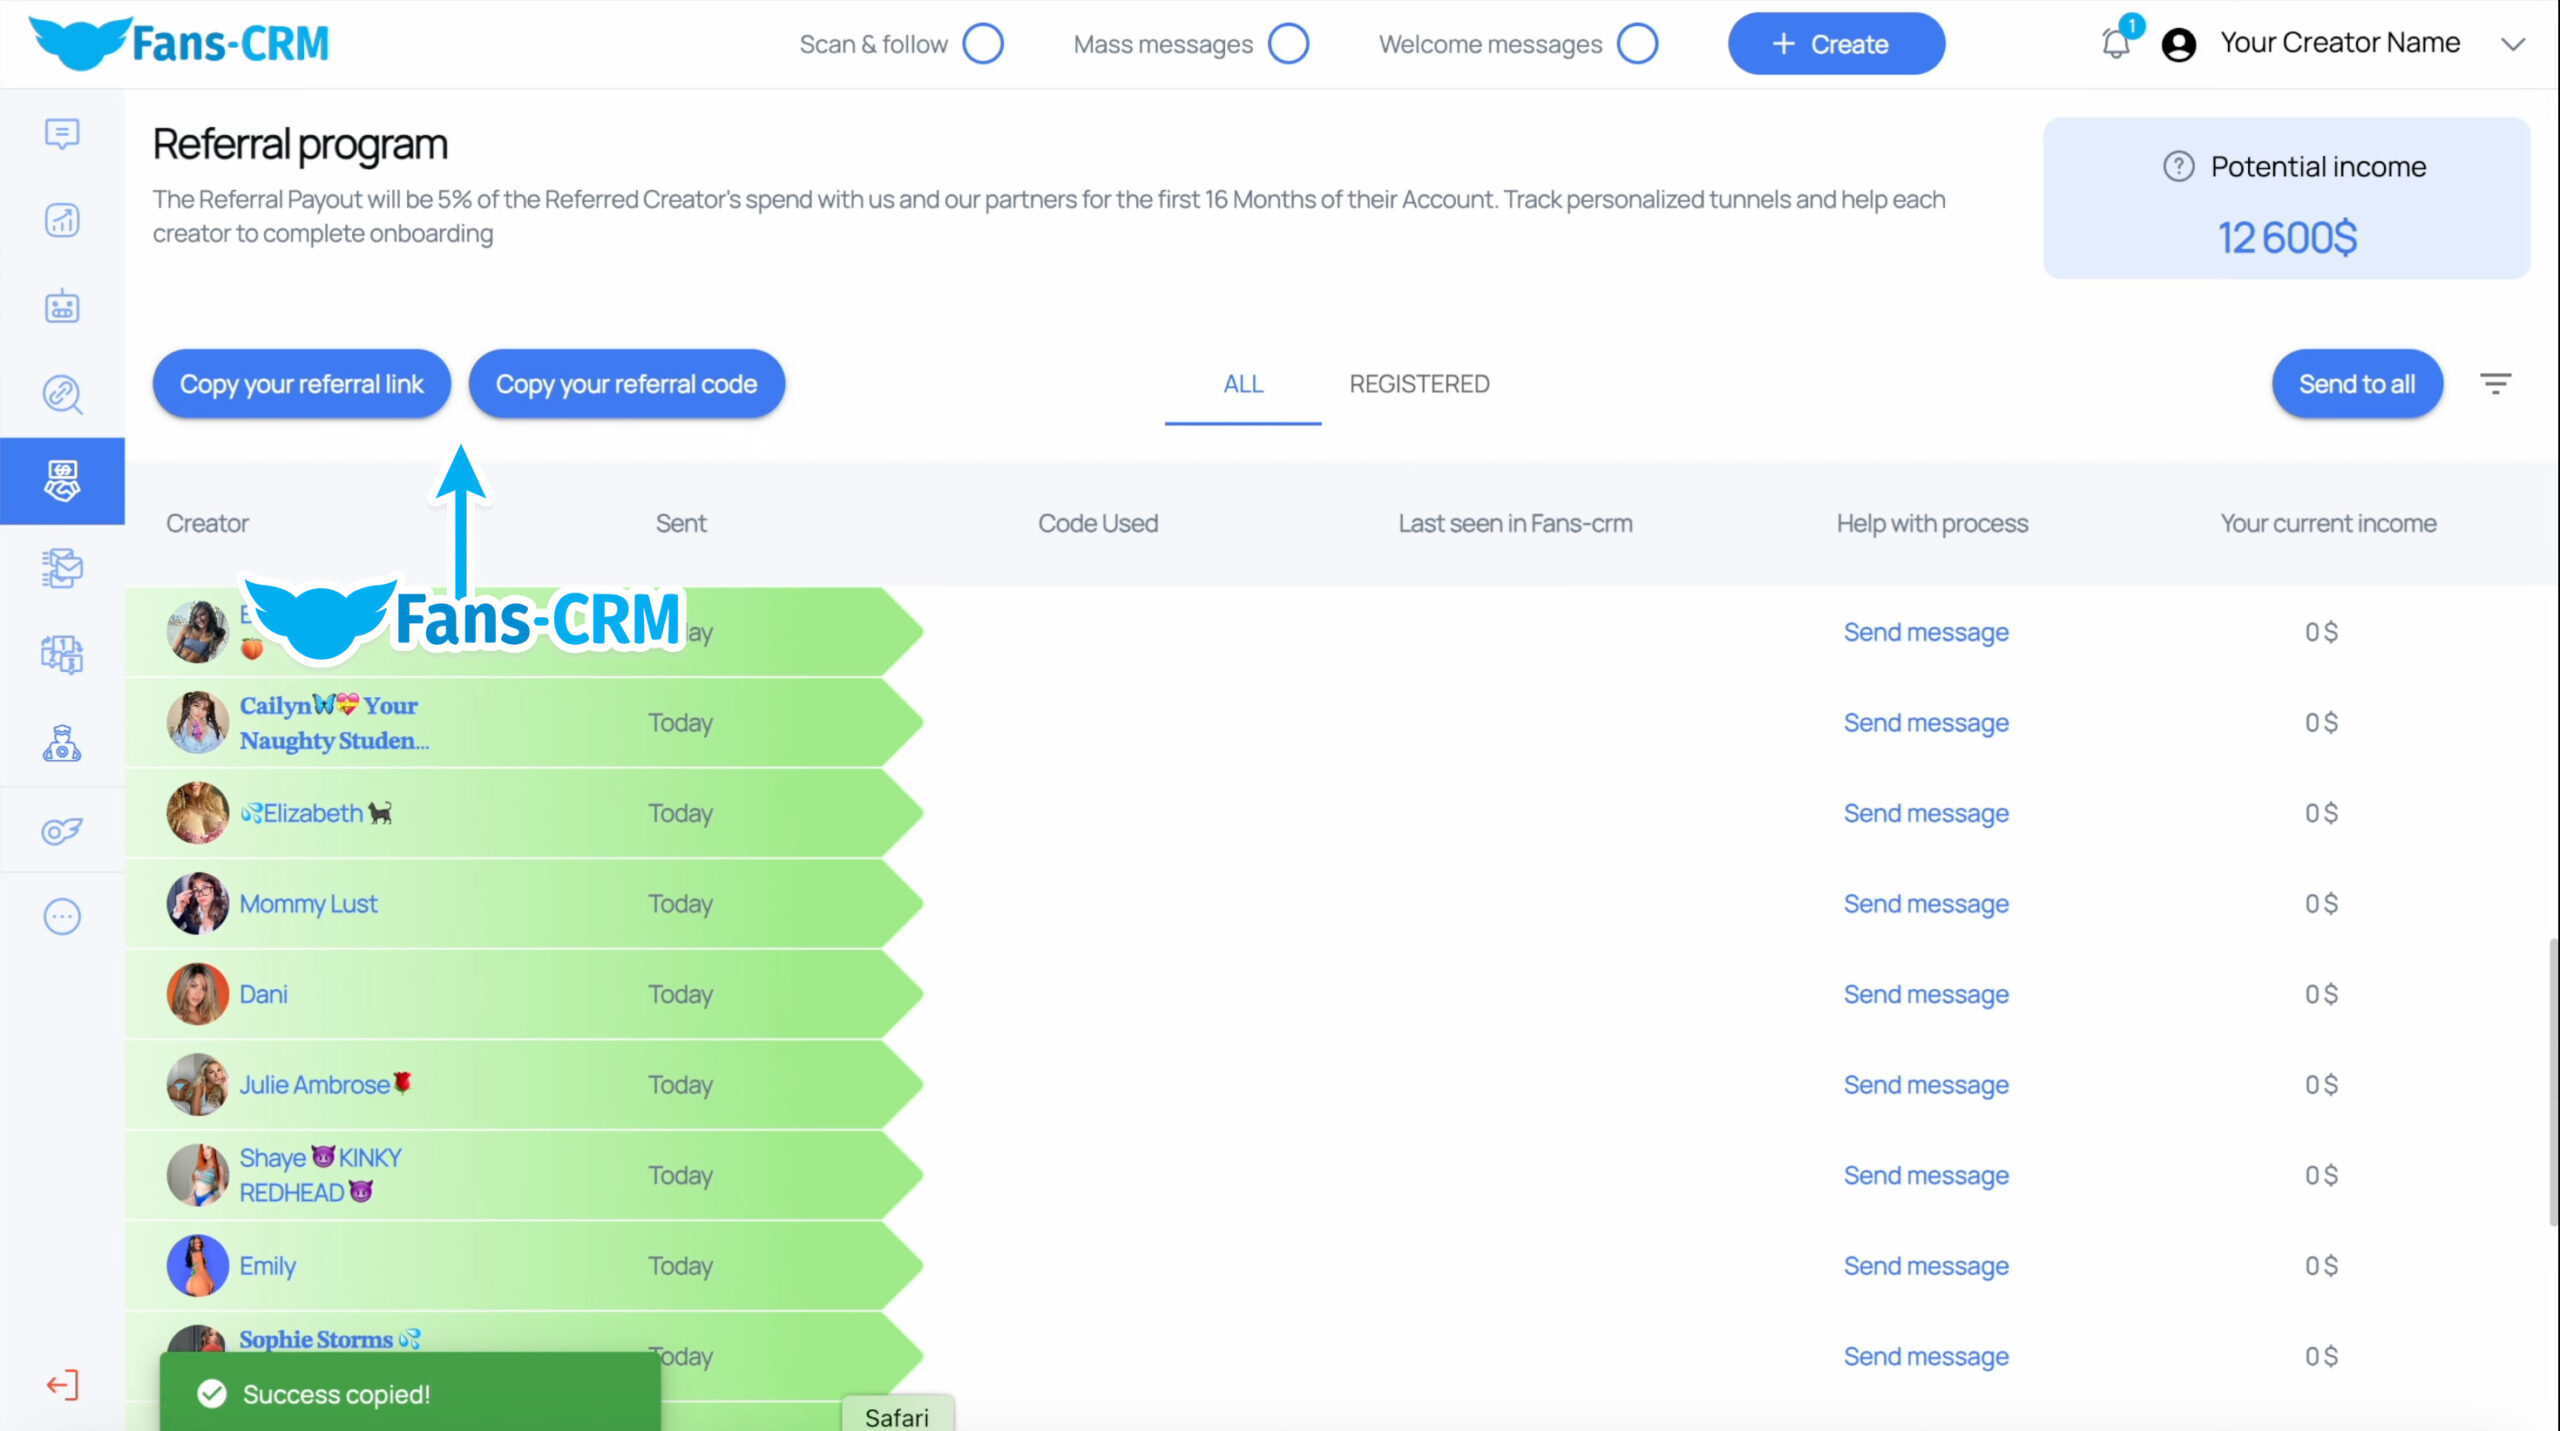Click the chat/messages sidebar icon
Image resolution: width=2560 pixels, height=1431 pixels.
pyautogui.click(x=62, y=132)
